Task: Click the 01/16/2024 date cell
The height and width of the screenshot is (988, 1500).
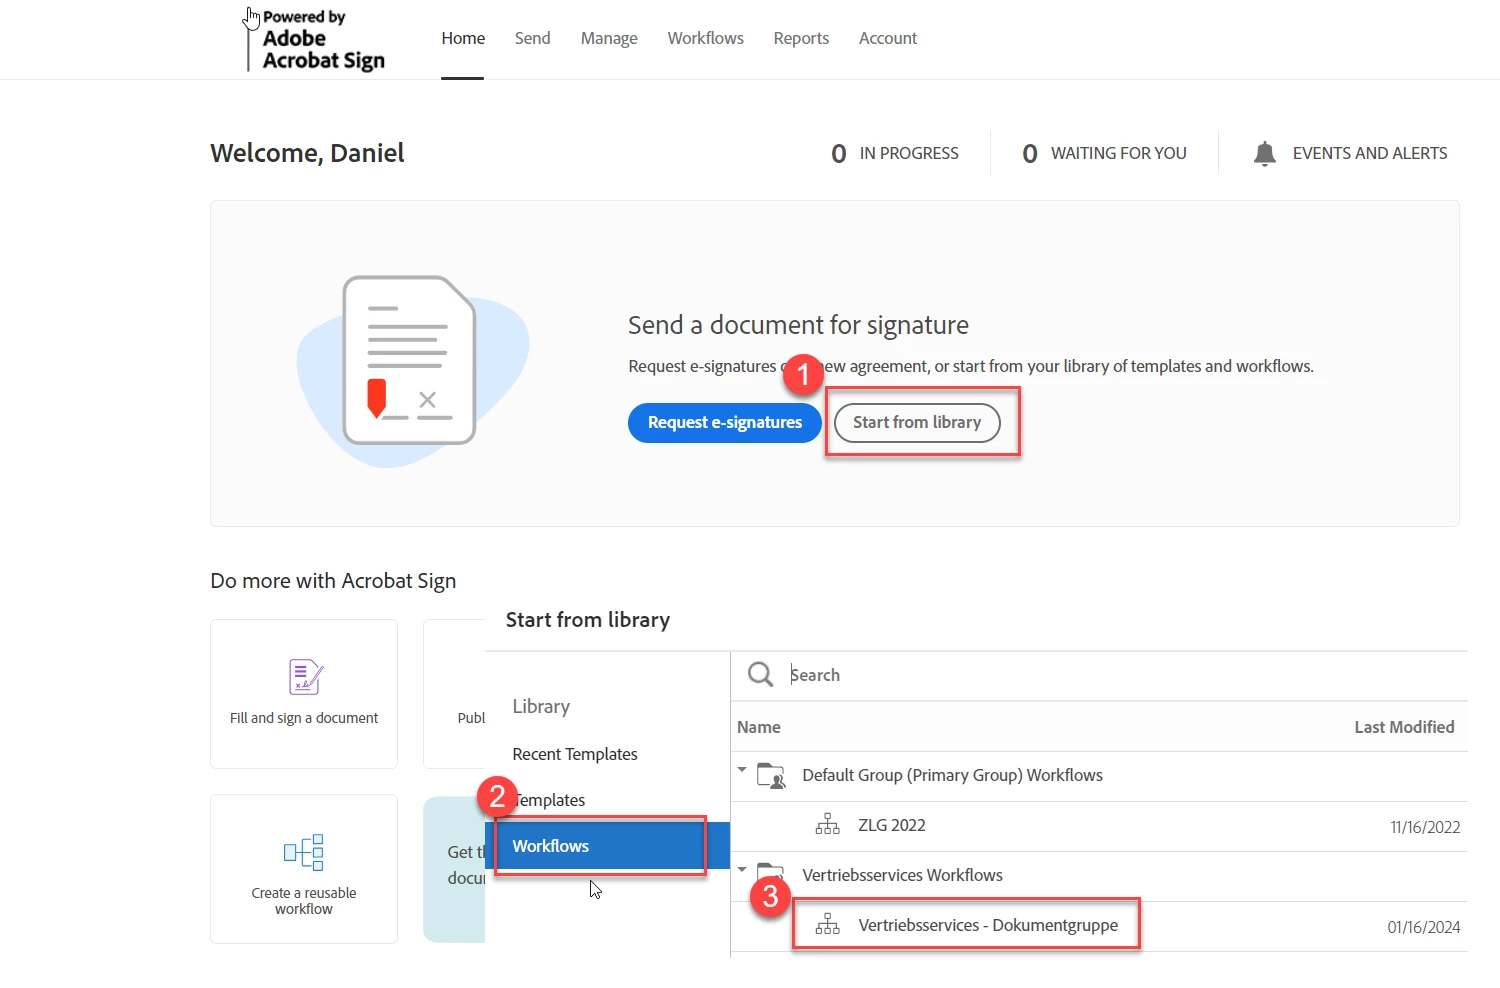Action: coord(1424,927)
